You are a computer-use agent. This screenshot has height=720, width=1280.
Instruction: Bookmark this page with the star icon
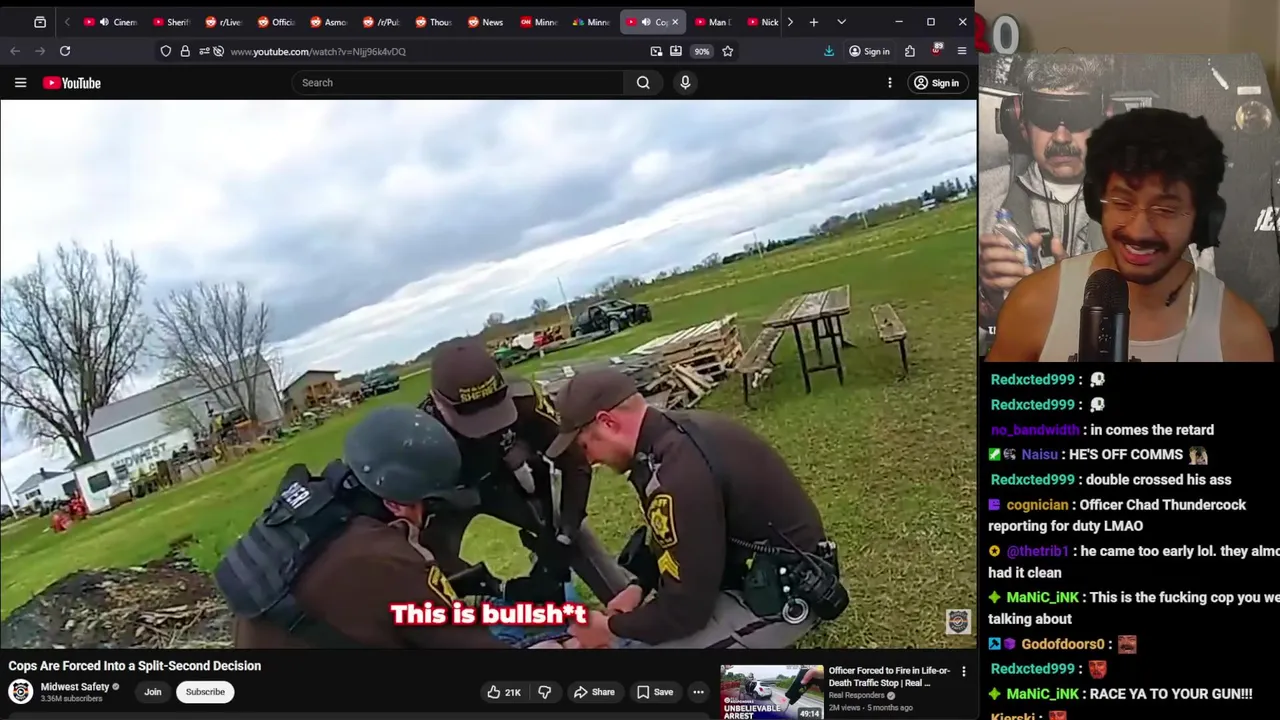(x=728, y=51)
